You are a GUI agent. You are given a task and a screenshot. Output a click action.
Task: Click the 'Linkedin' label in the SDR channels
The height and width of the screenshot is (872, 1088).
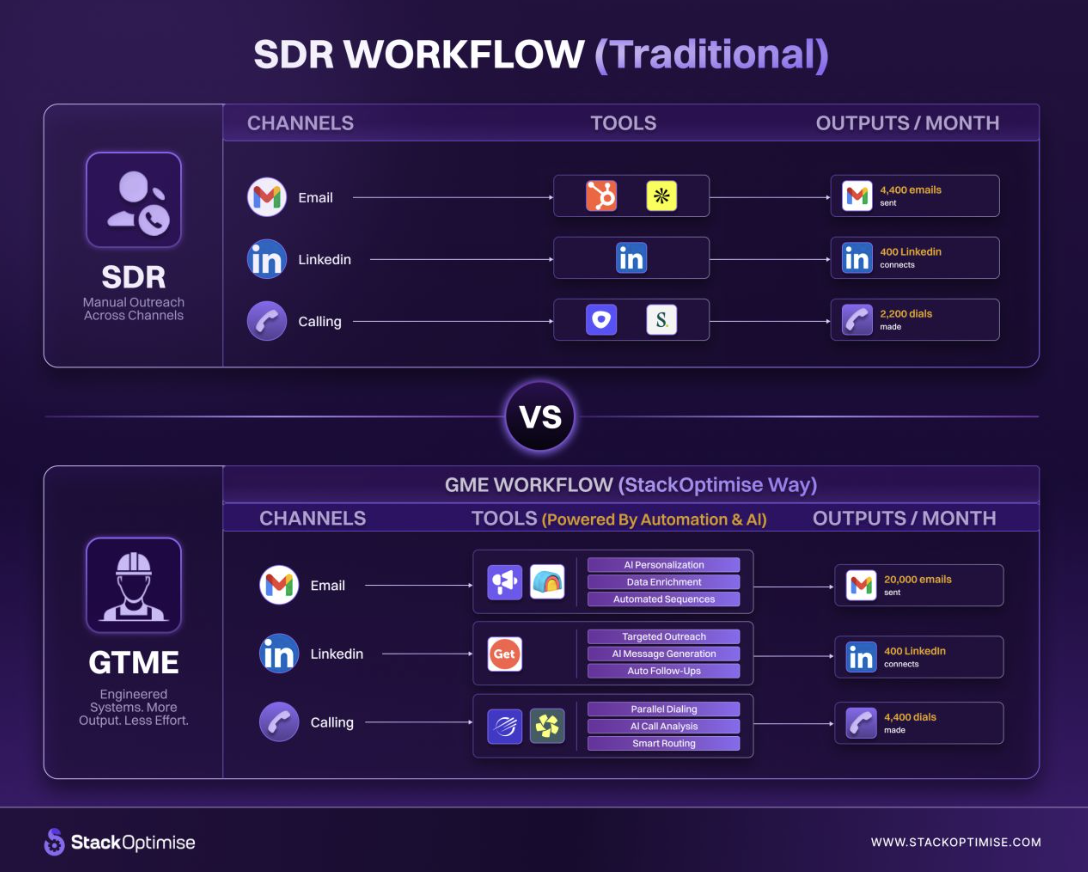pos(325,259)
